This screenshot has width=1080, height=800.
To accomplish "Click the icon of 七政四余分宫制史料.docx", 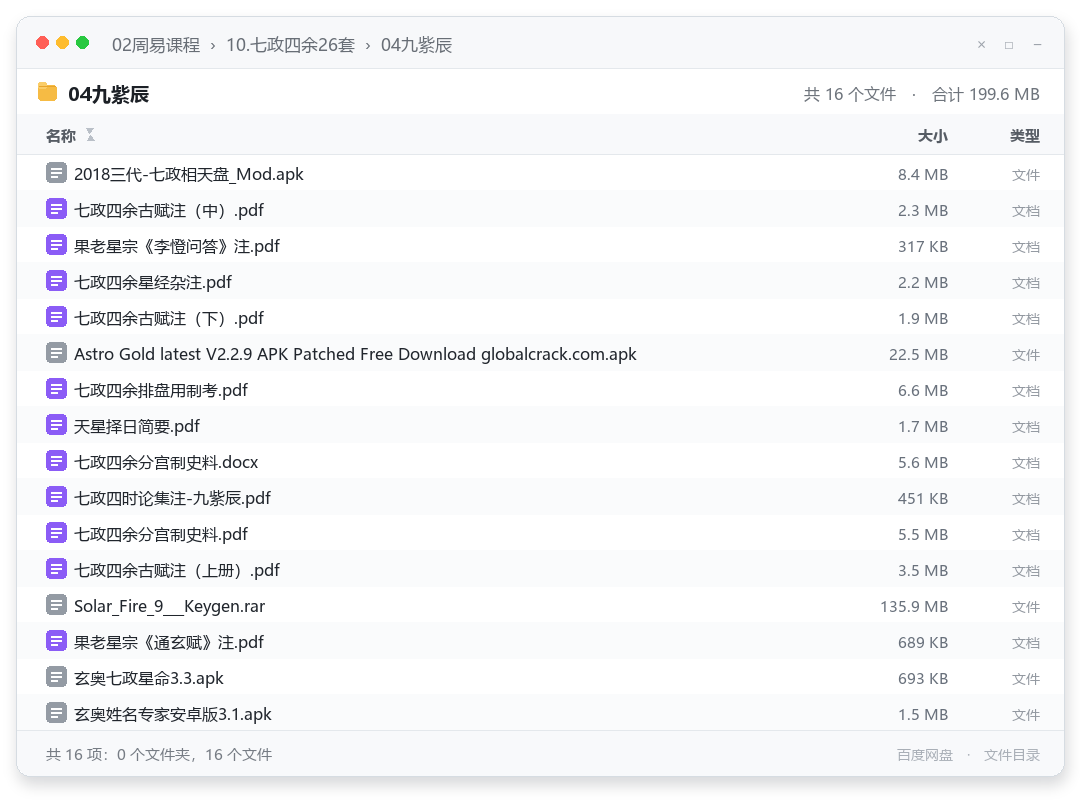I will click(56, 461).
